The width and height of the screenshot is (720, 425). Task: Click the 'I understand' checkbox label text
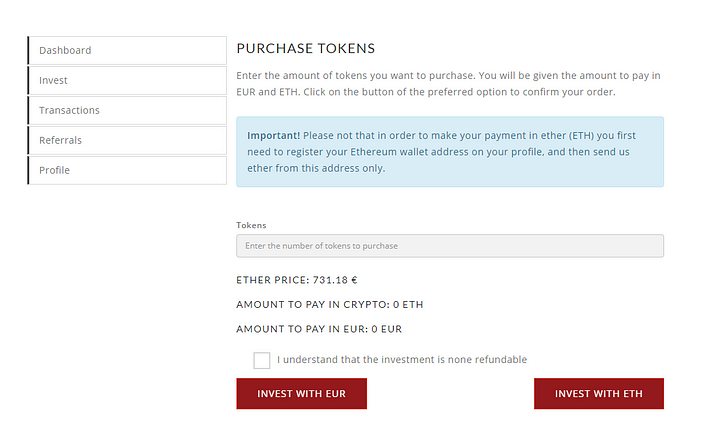pos(402,359)
